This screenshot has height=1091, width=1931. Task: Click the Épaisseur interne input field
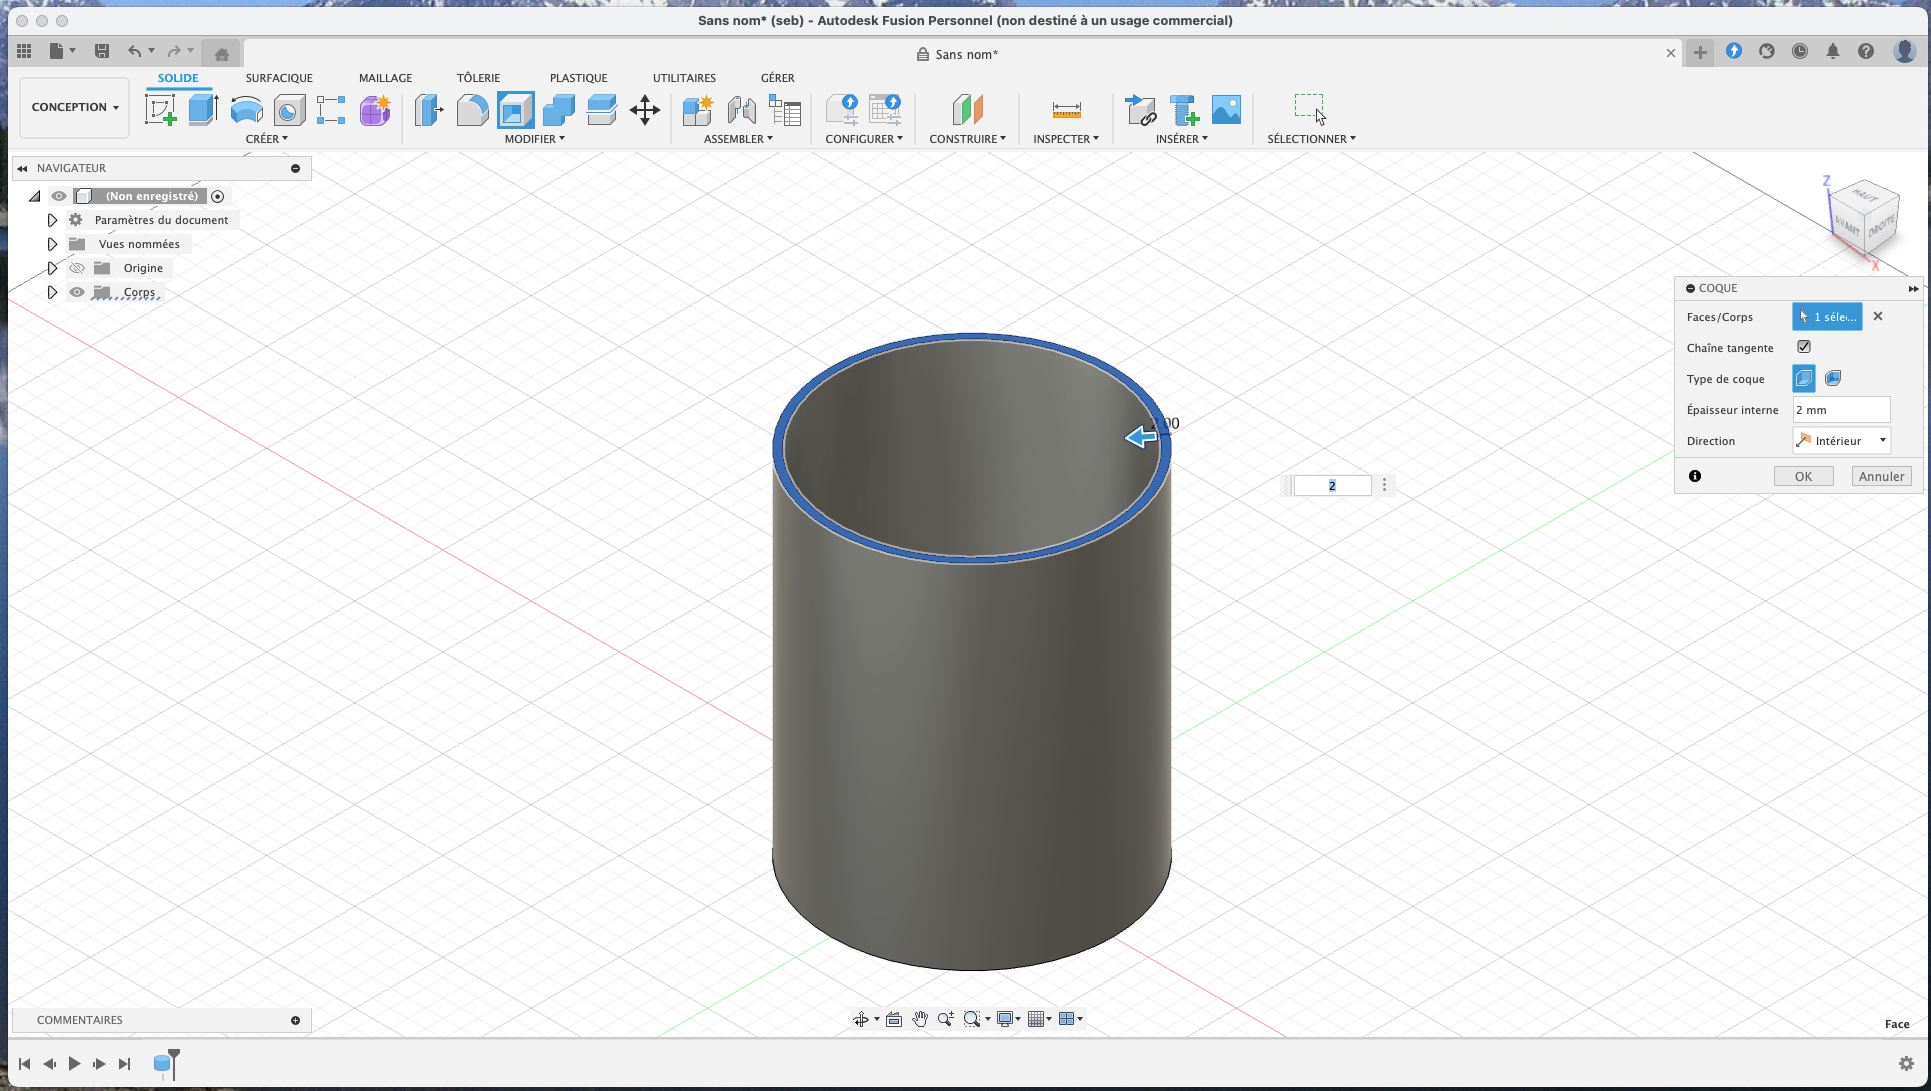[1840, 410]
